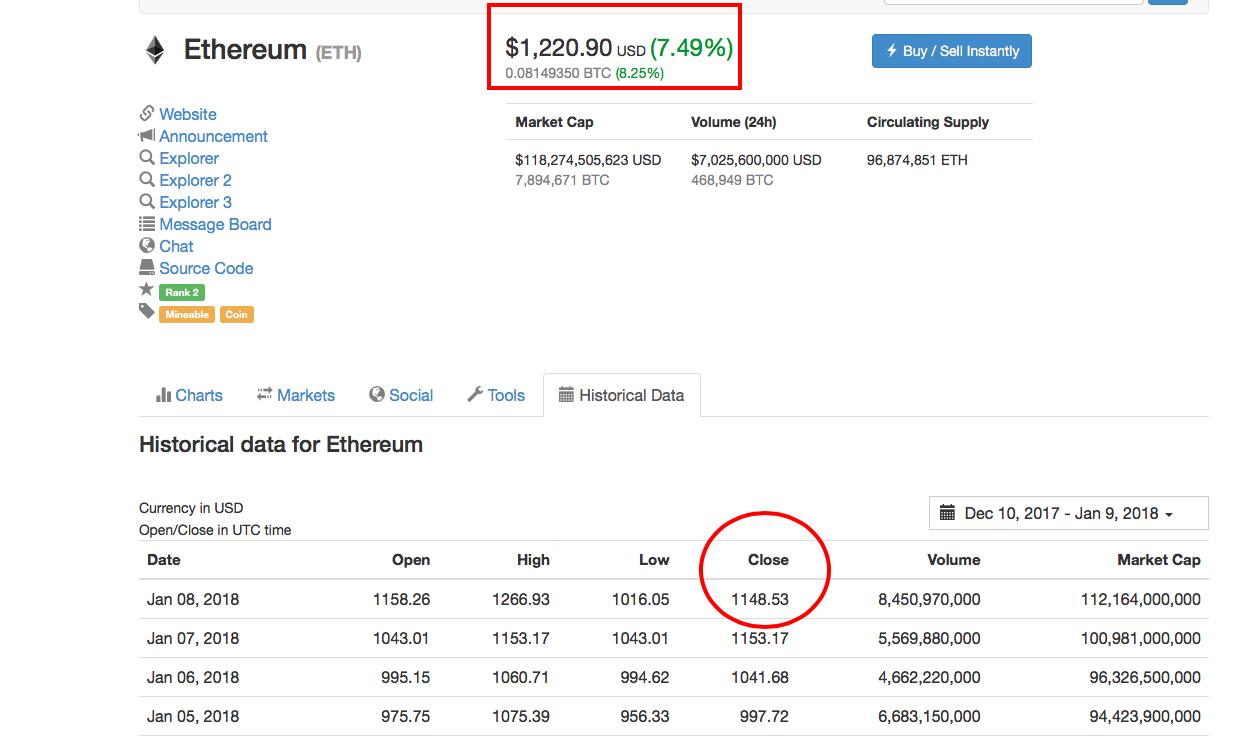Image resolution: width=1234 pixels, height=745 pixels.
Task: Click the 1266.93 high value
Action: 521,600
